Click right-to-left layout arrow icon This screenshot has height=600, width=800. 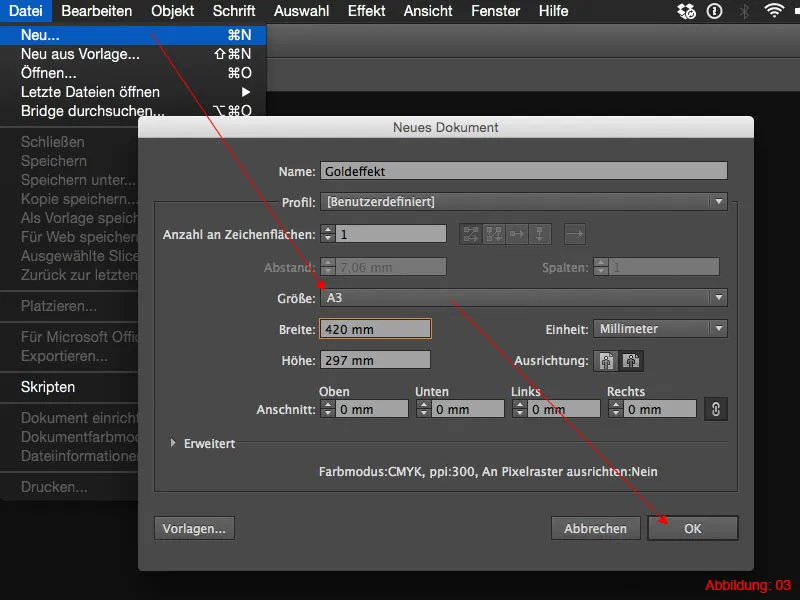click(575, 234)
